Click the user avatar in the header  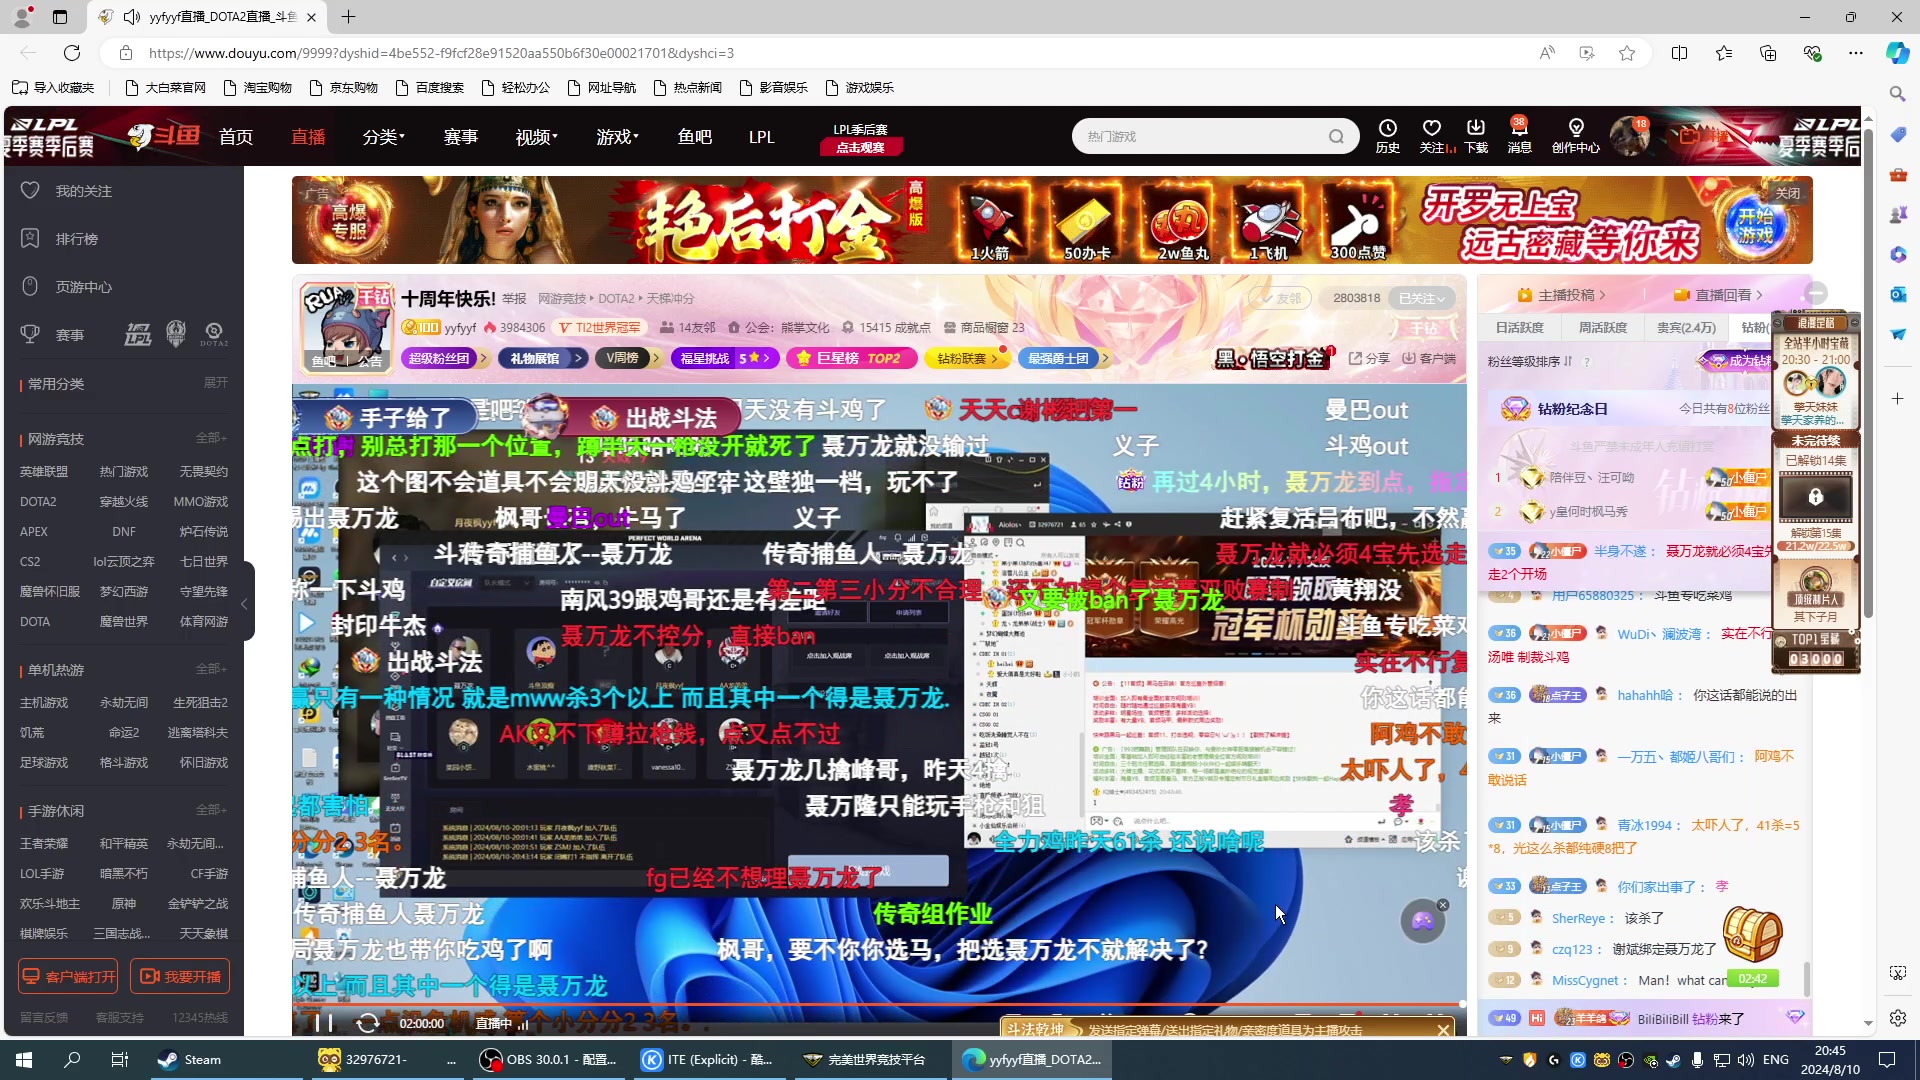coord(1630,136)
